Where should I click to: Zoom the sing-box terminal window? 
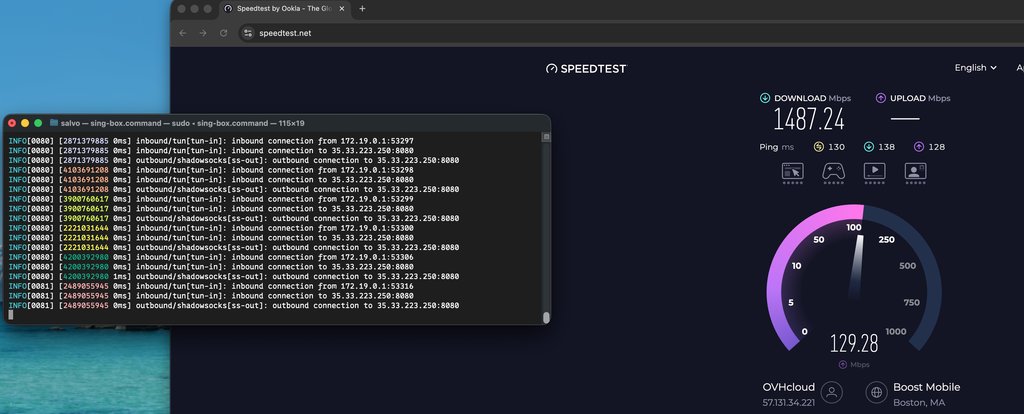(x=38, y=123)
